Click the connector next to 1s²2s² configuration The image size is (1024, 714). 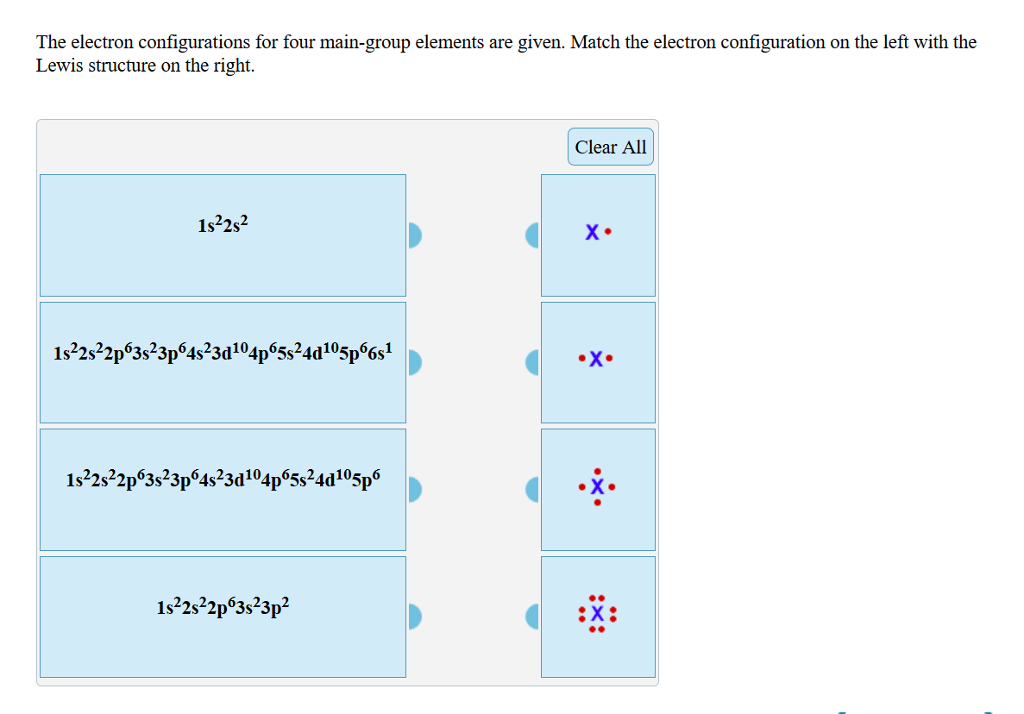tap(413, 235)
